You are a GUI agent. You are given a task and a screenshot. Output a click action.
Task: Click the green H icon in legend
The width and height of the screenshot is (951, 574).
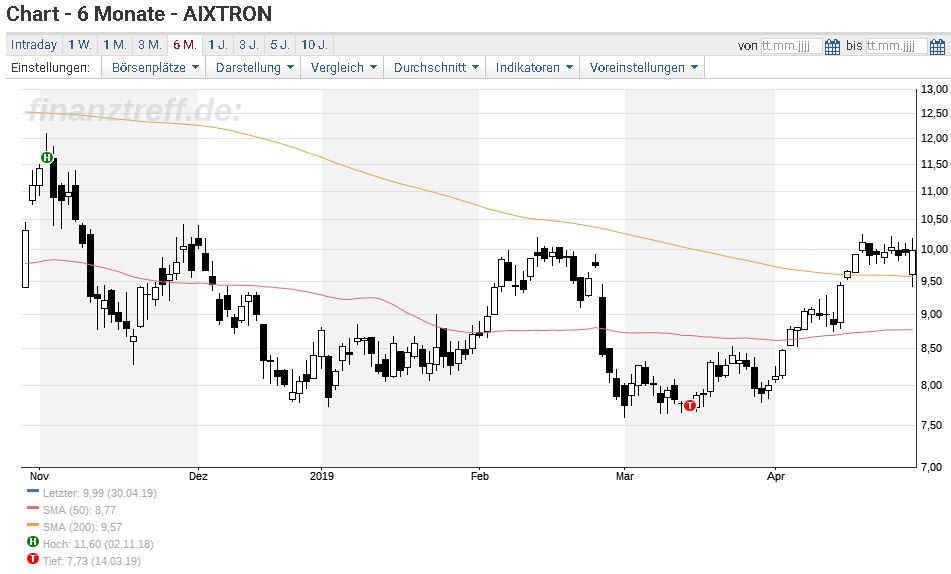click(33, 542)
